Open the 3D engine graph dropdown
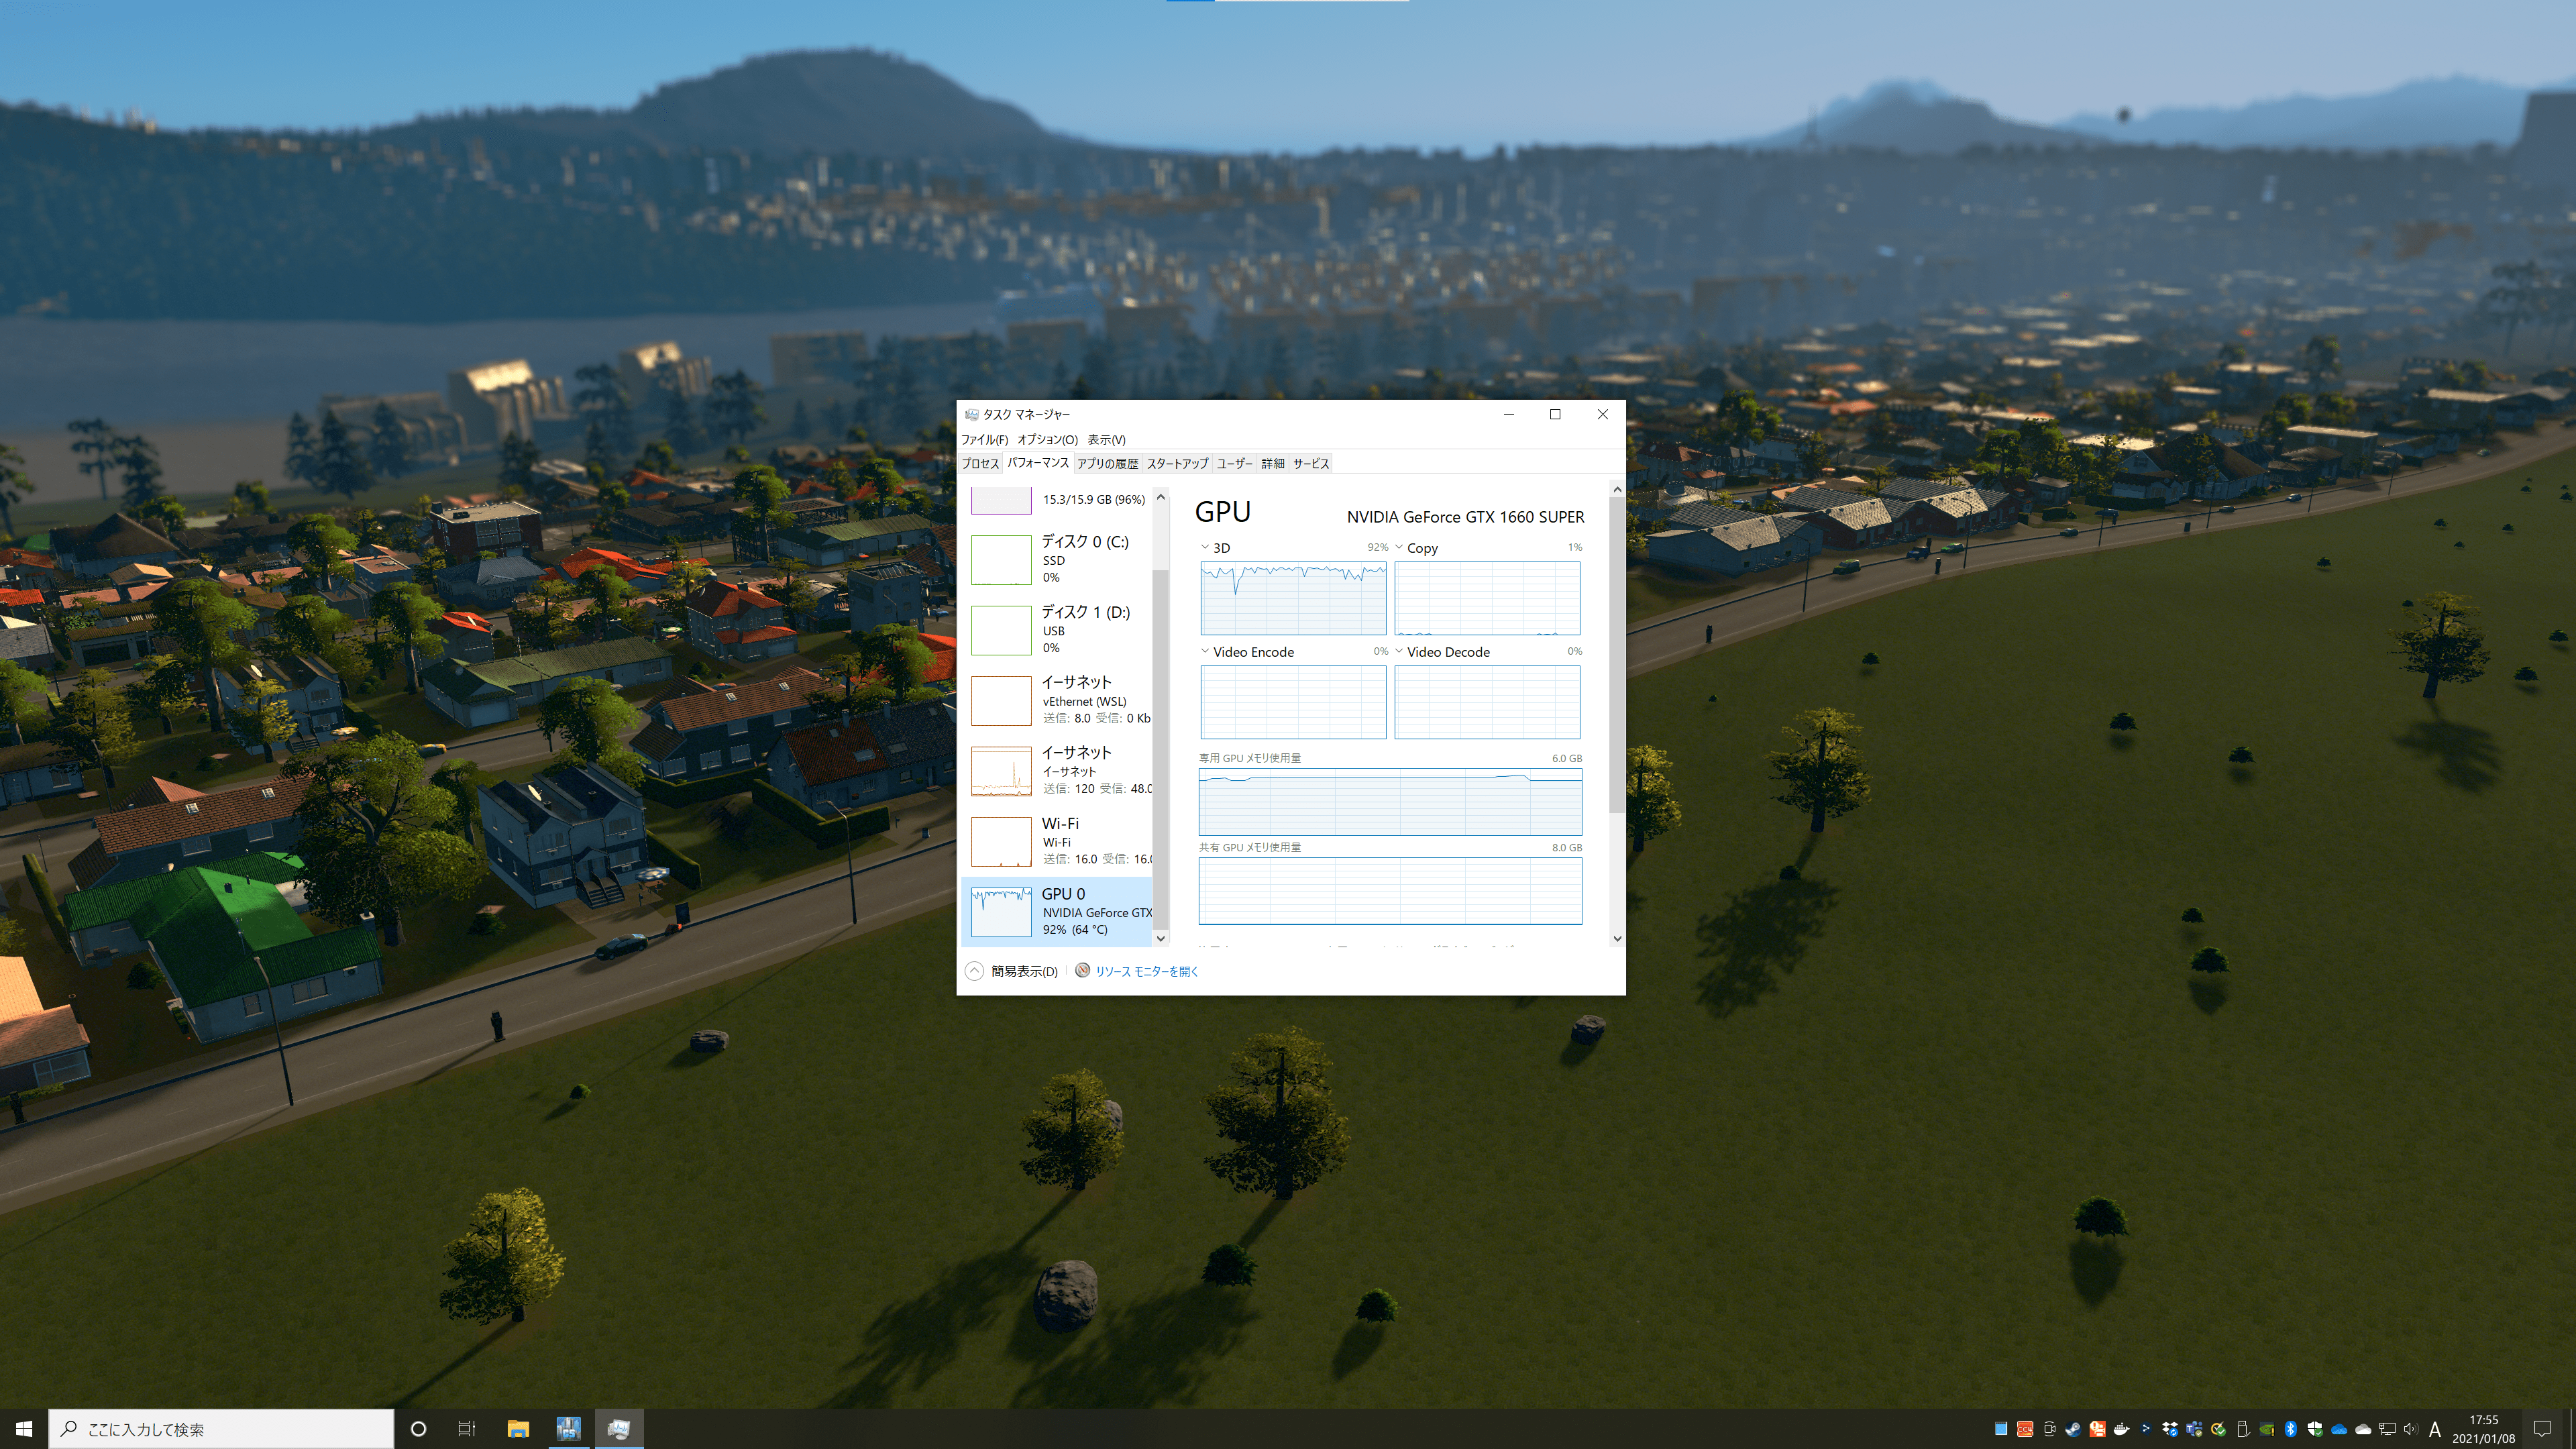2576x1449 pixels. pos(1205,547)
